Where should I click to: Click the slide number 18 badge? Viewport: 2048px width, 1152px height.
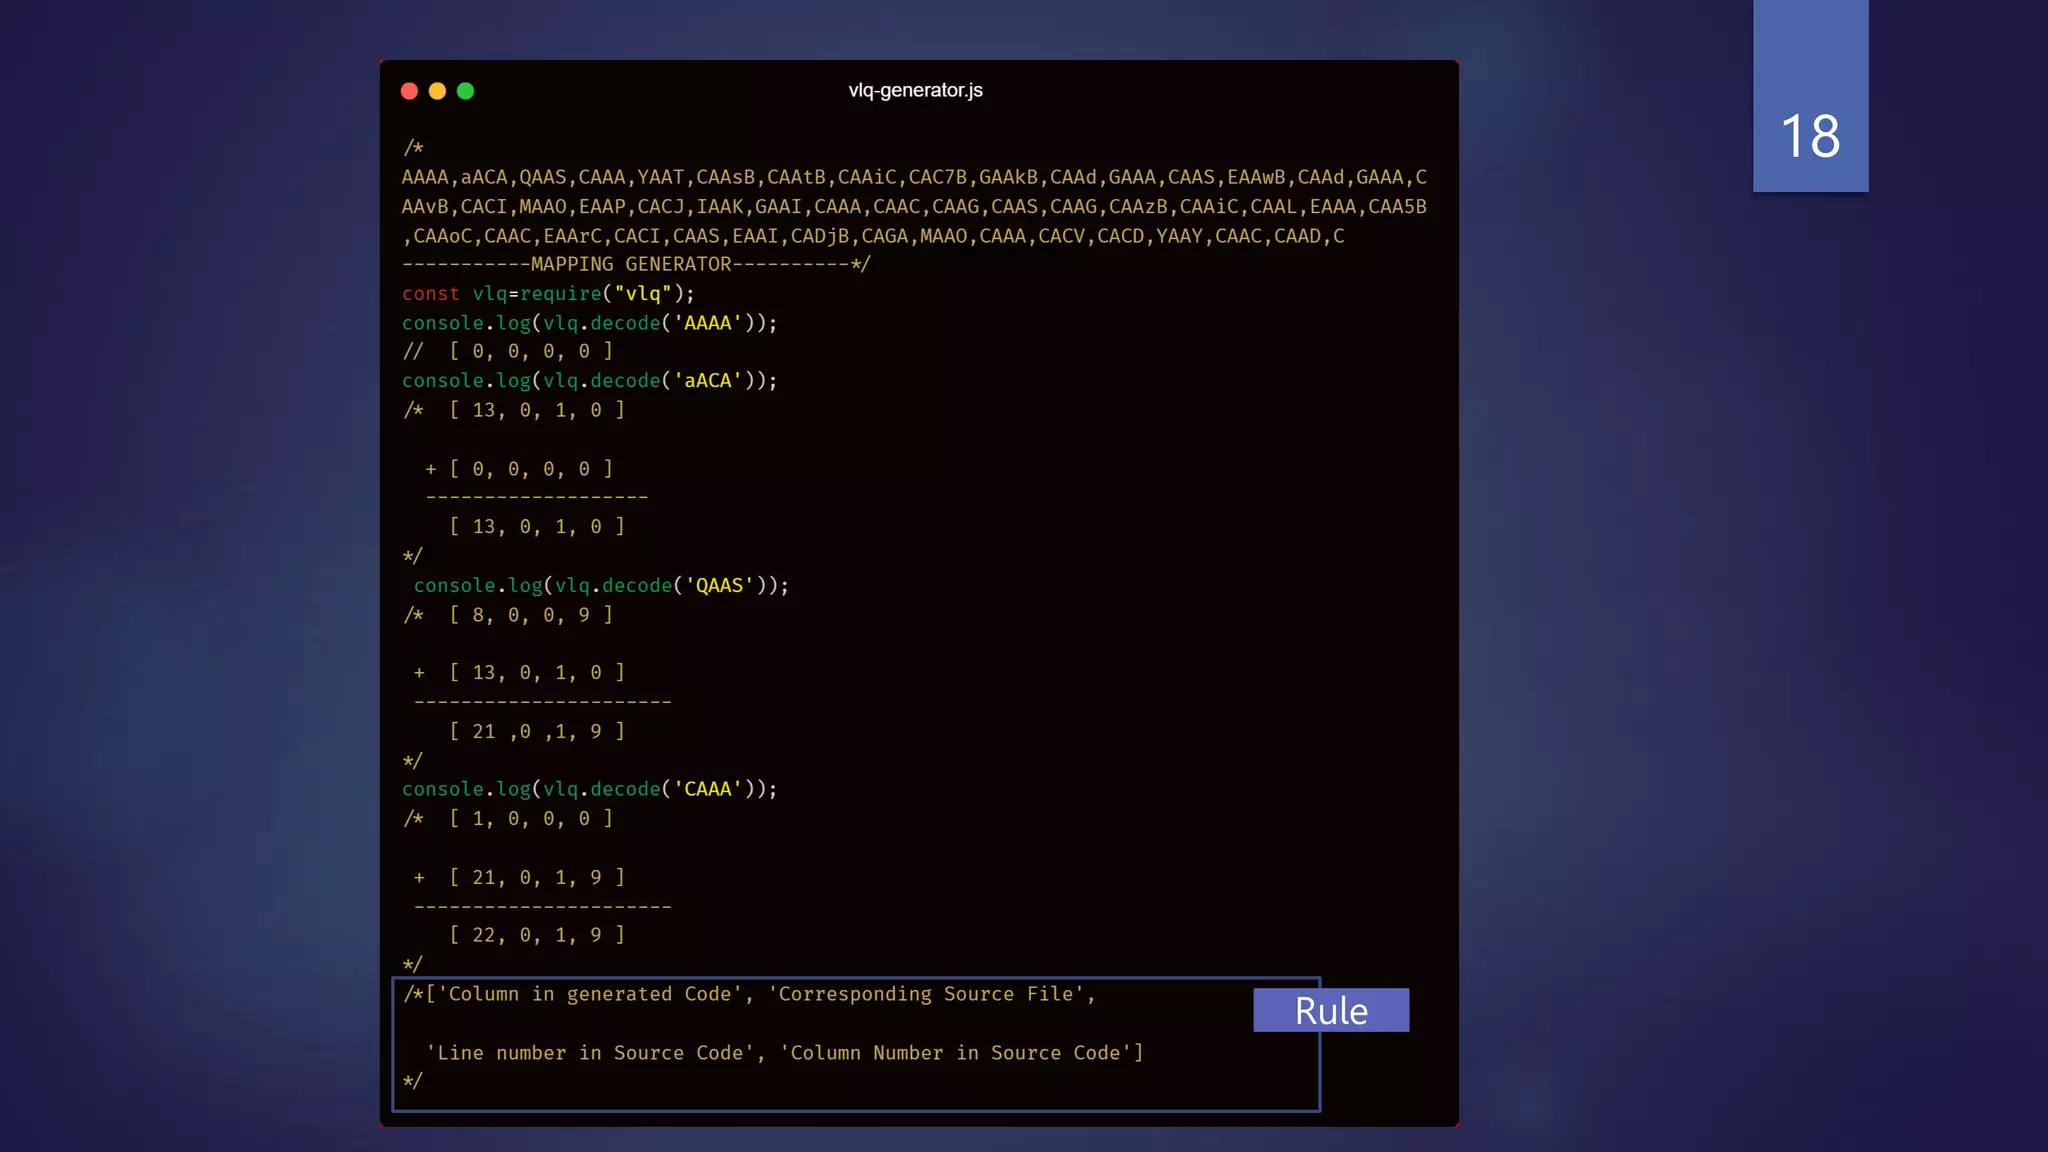point(1810,135)
